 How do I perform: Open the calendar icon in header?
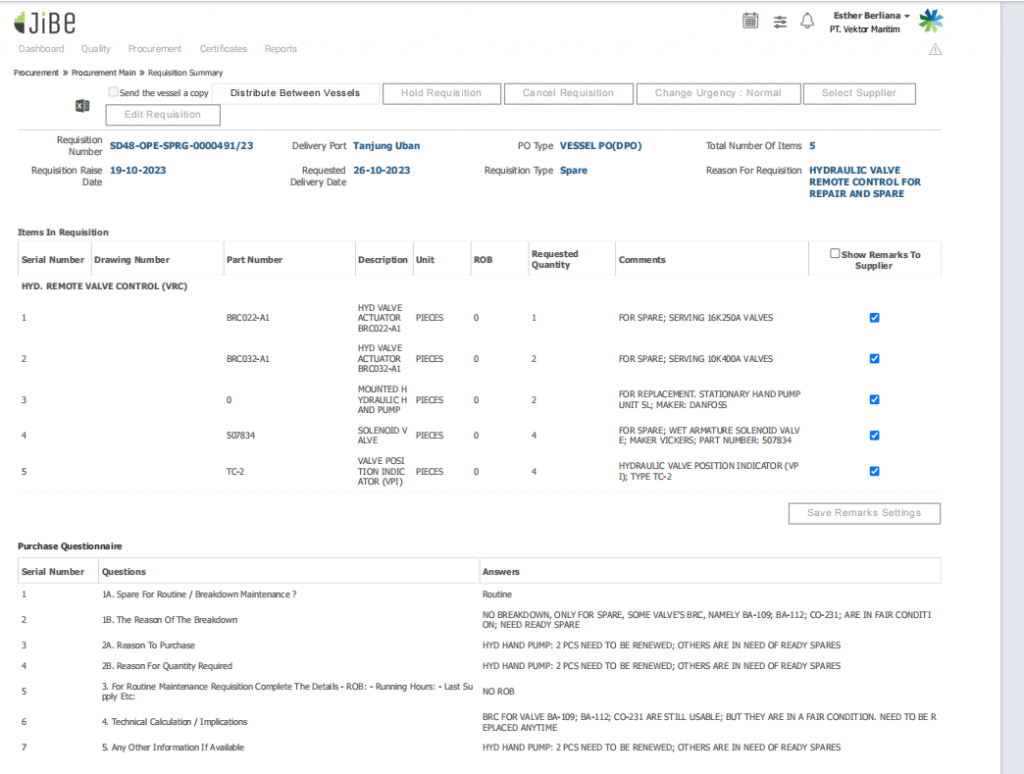point(750,21)
